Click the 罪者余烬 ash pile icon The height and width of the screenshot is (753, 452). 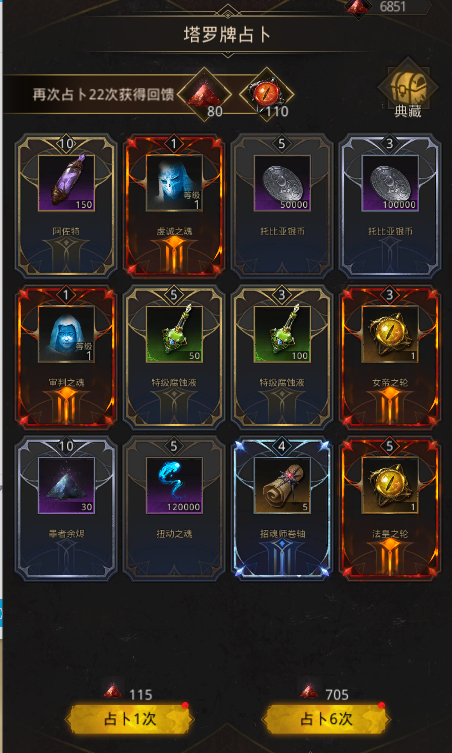66,485
